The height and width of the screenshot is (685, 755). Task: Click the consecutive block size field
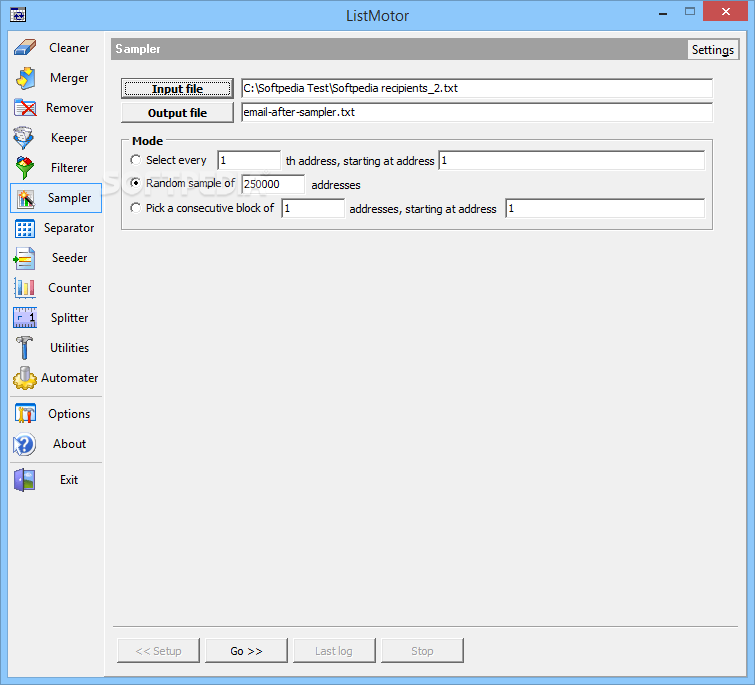[313, 208]
